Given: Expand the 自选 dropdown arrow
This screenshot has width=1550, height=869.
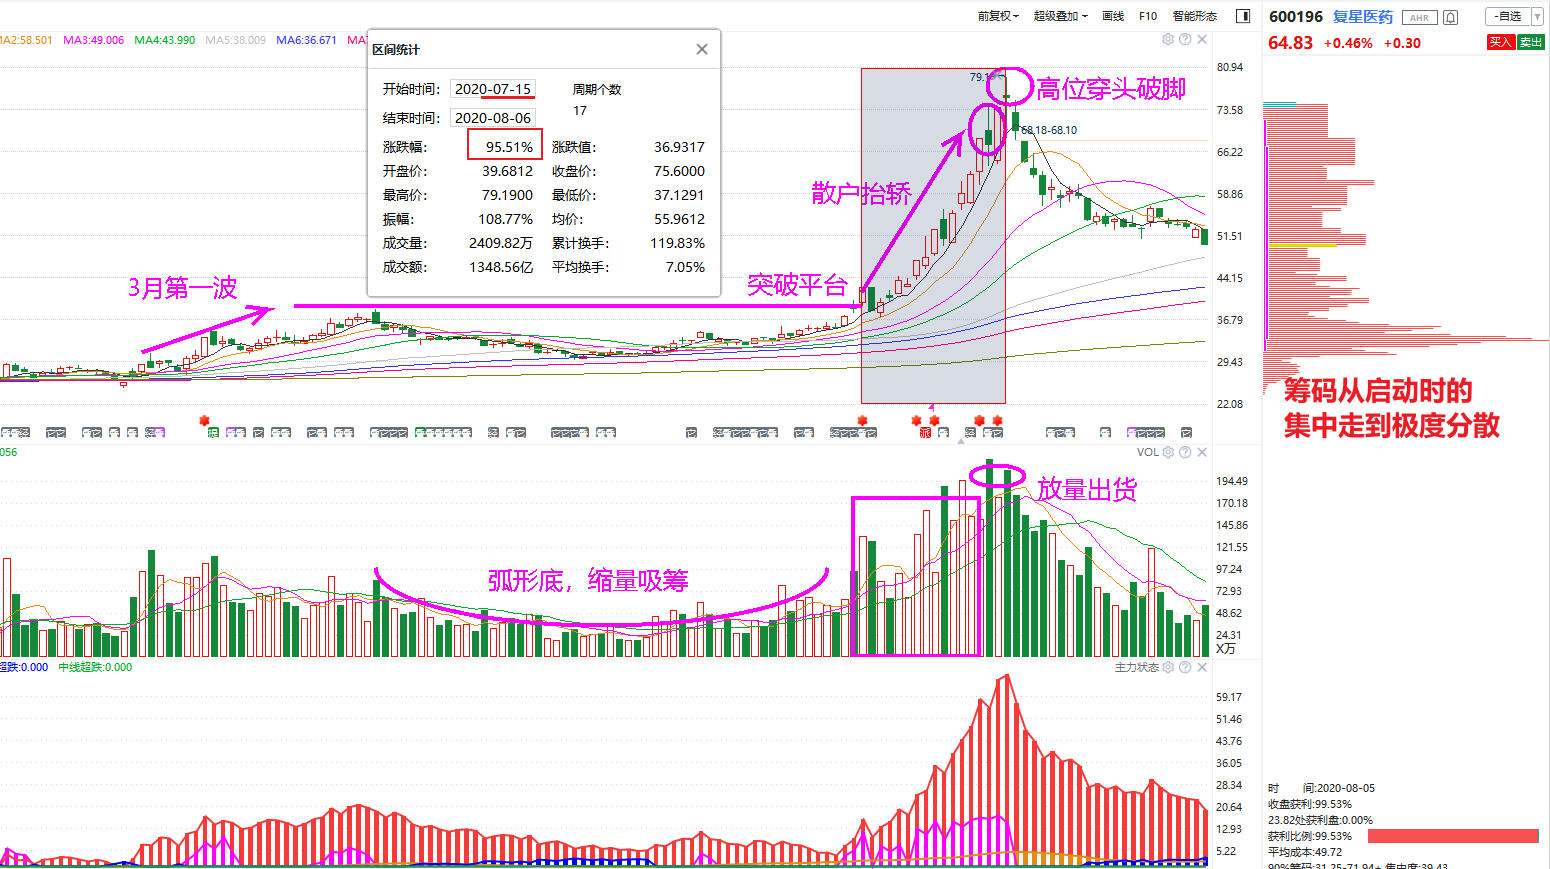Looking at the screenshot, I should coord(1537,16).
